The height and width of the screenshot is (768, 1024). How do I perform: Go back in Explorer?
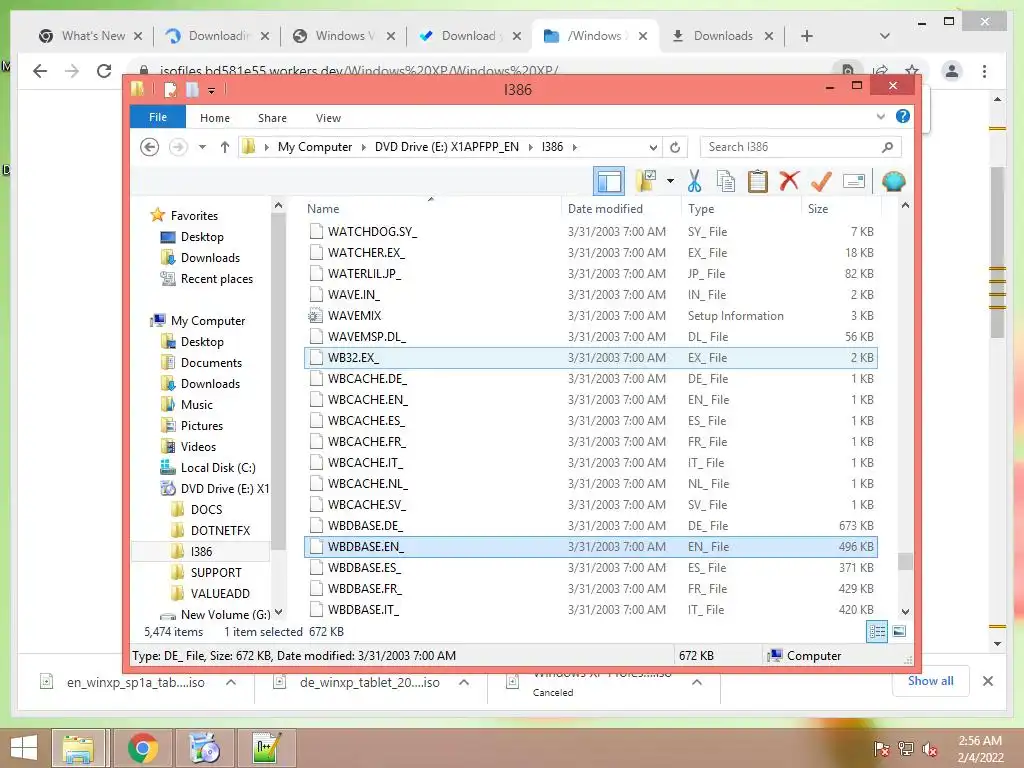pos(150,147)
